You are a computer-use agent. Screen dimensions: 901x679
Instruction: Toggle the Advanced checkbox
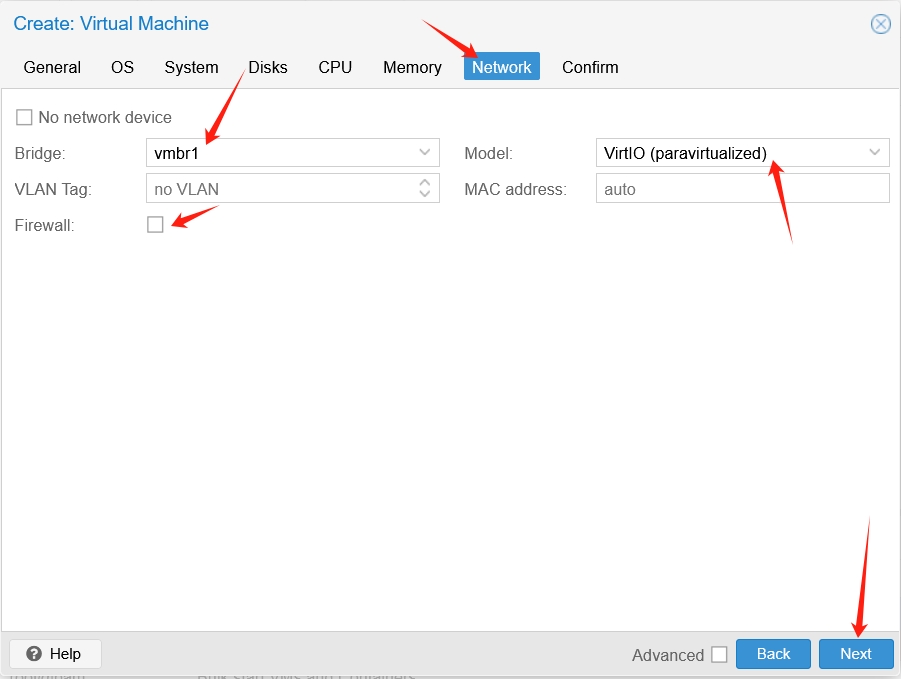(719, 654)
